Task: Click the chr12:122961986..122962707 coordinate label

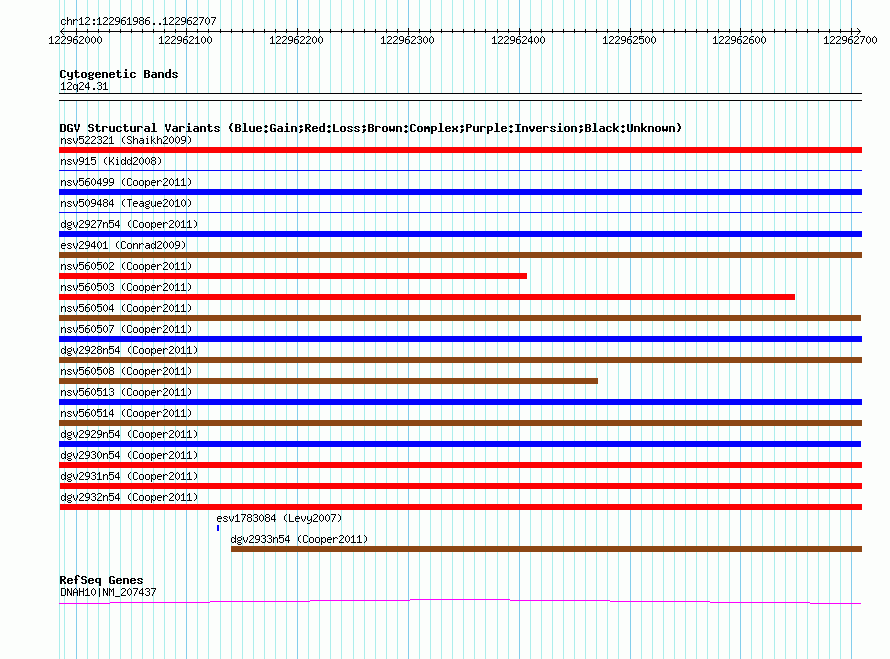Action: 138,21
